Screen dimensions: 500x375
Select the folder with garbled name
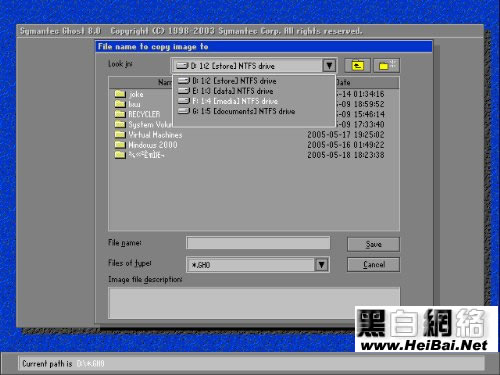[139, 155]
